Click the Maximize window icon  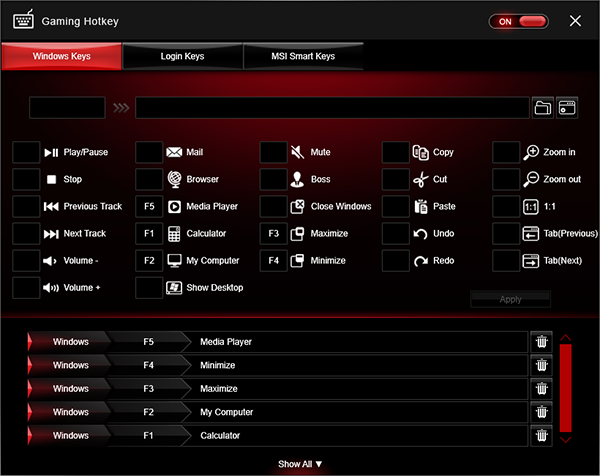pos(297,234)
